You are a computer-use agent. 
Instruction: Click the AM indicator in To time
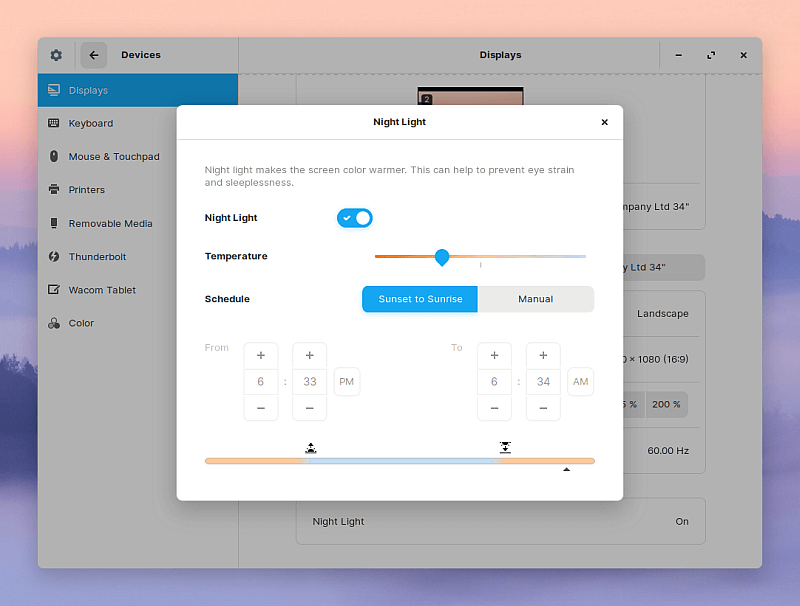click(580, 381)
